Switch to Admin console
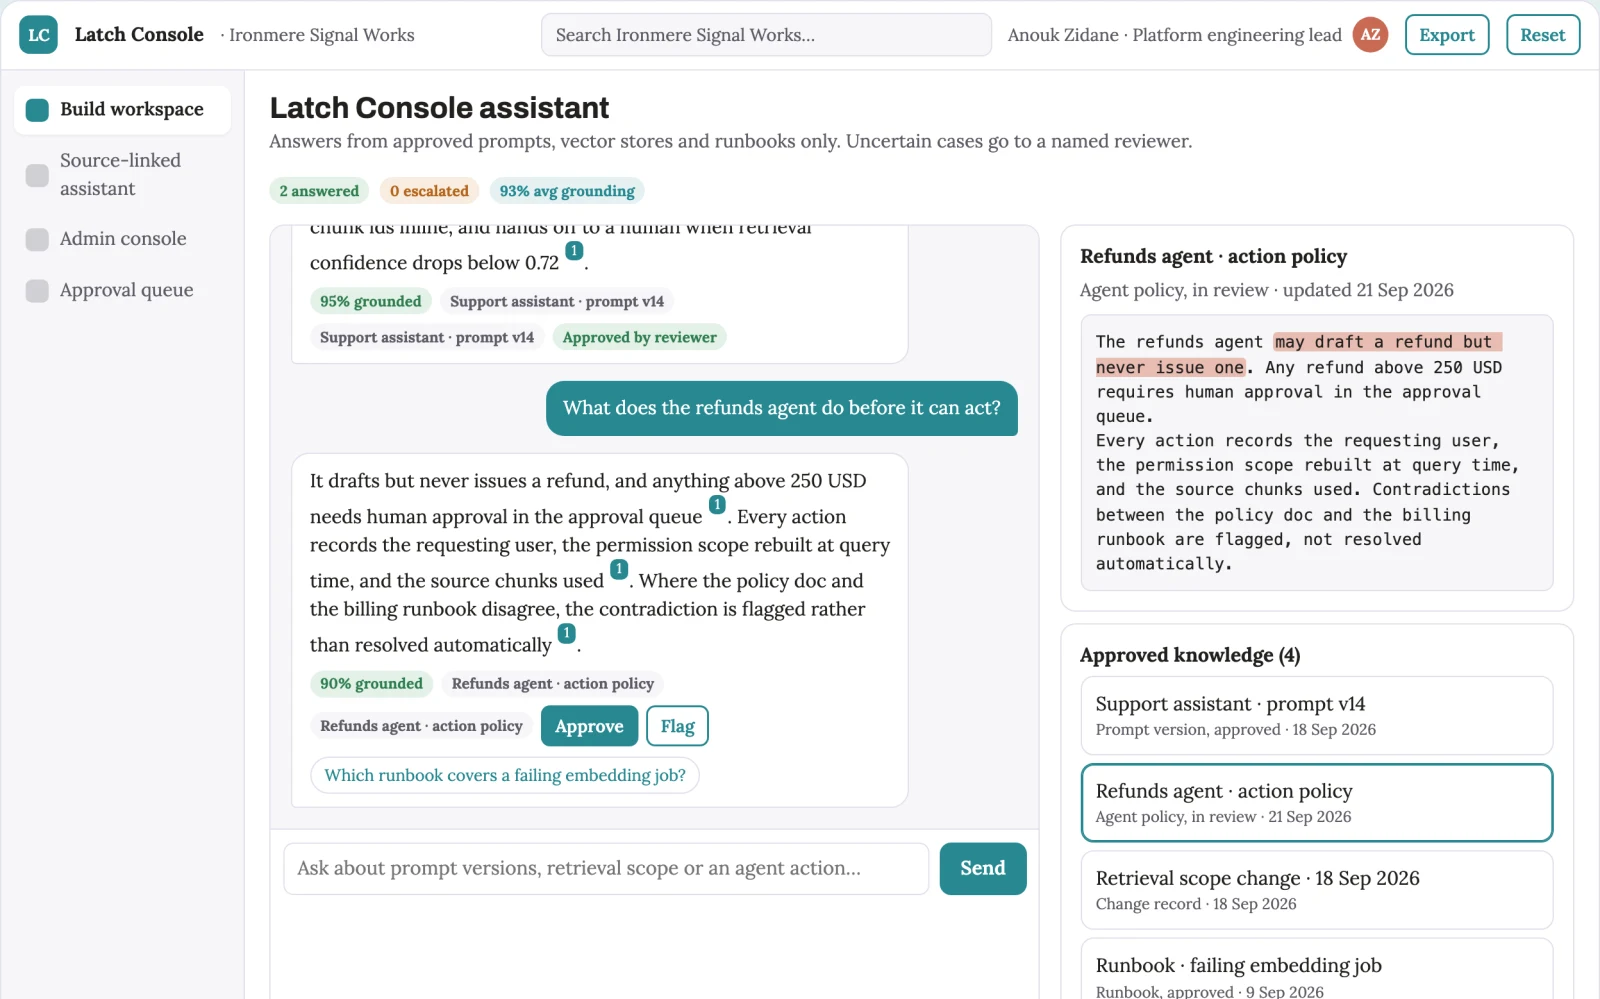Viewport: 1600px width, 999px height. [x=122, y=239]
